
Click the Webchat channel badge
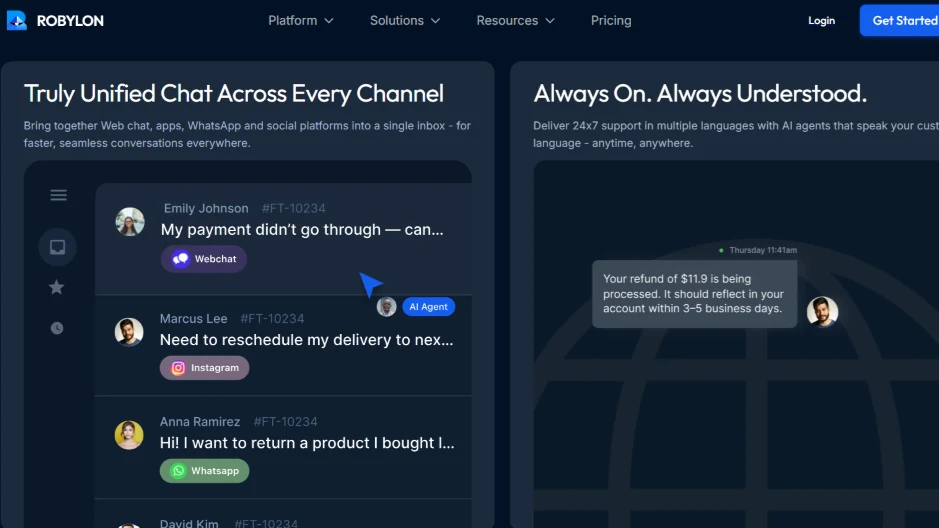[x=204, y=259]
